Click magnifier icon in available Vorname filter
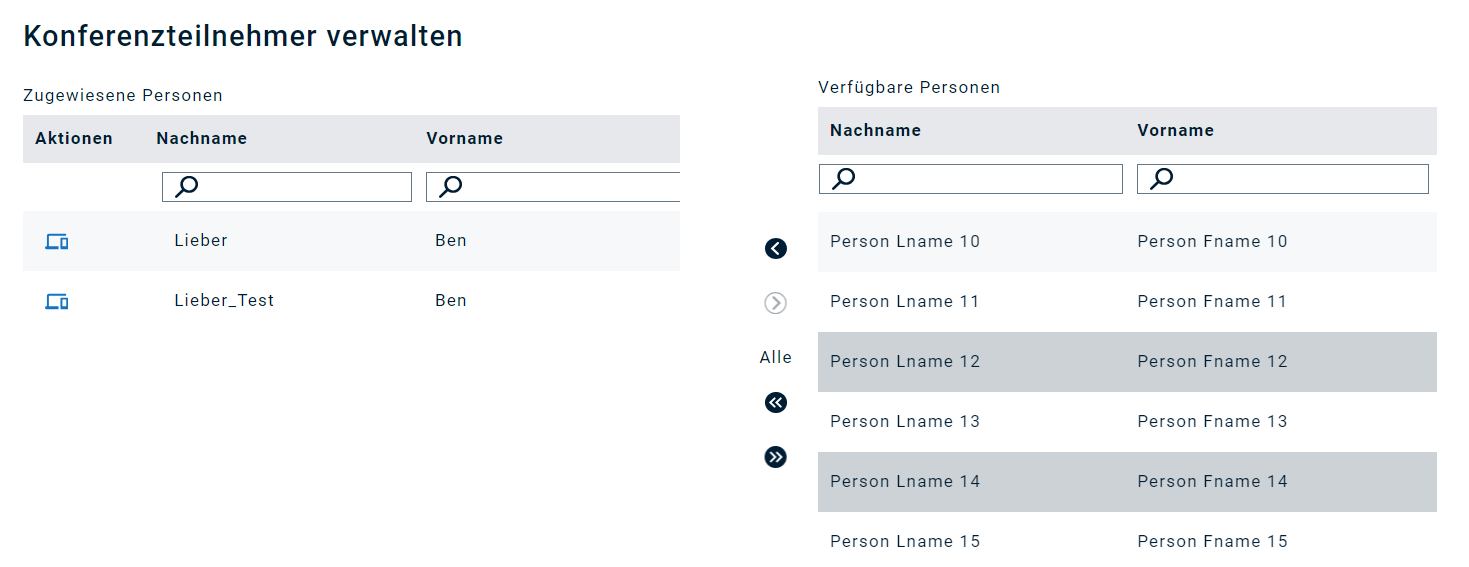The image size is (1469, 567). (x=1161, y=179)
